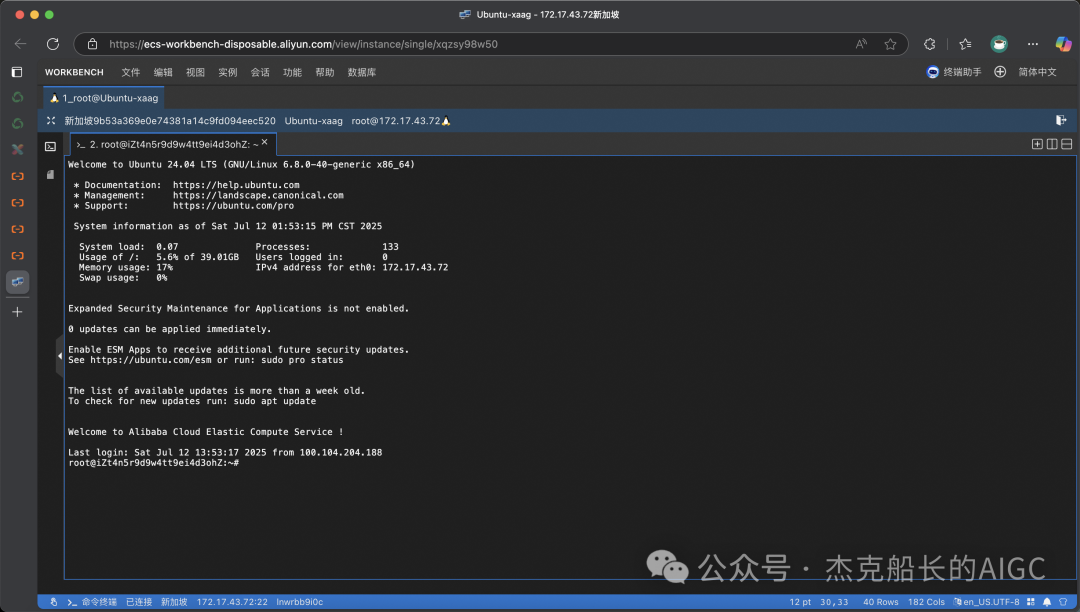The image size is (1080, 612).
Task: Open the 文件 menu
Action: pyautogui.click(x=130, y=72)
